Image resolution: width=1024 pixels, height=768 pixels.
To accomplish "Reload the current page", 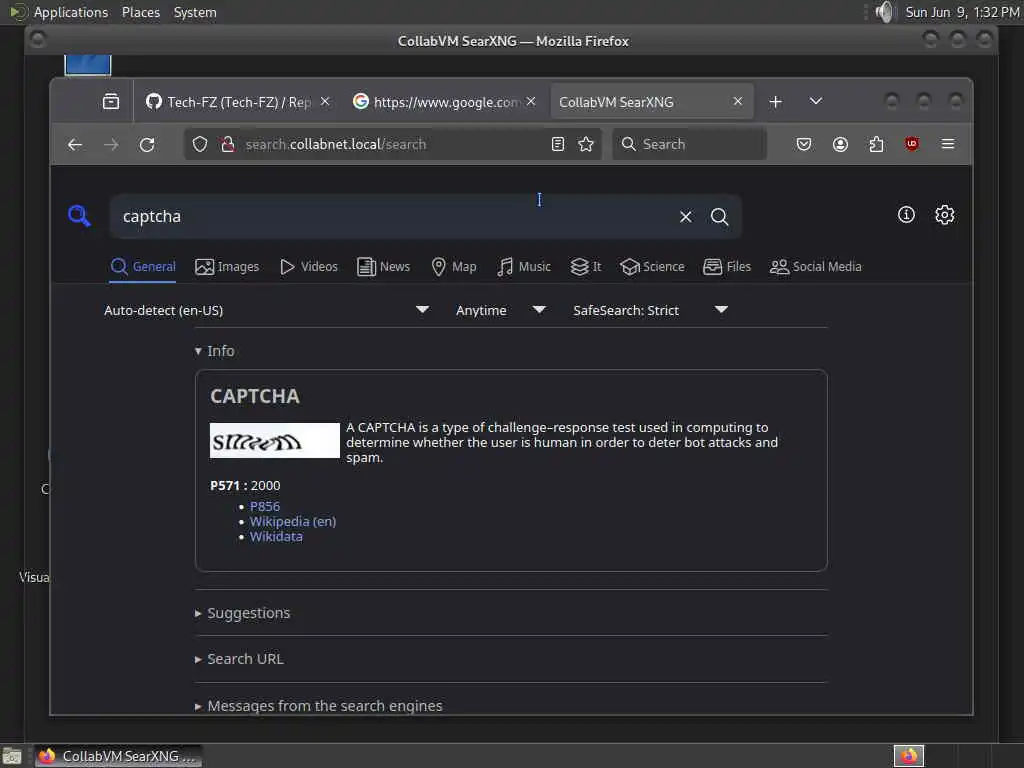I will [148, 144].
